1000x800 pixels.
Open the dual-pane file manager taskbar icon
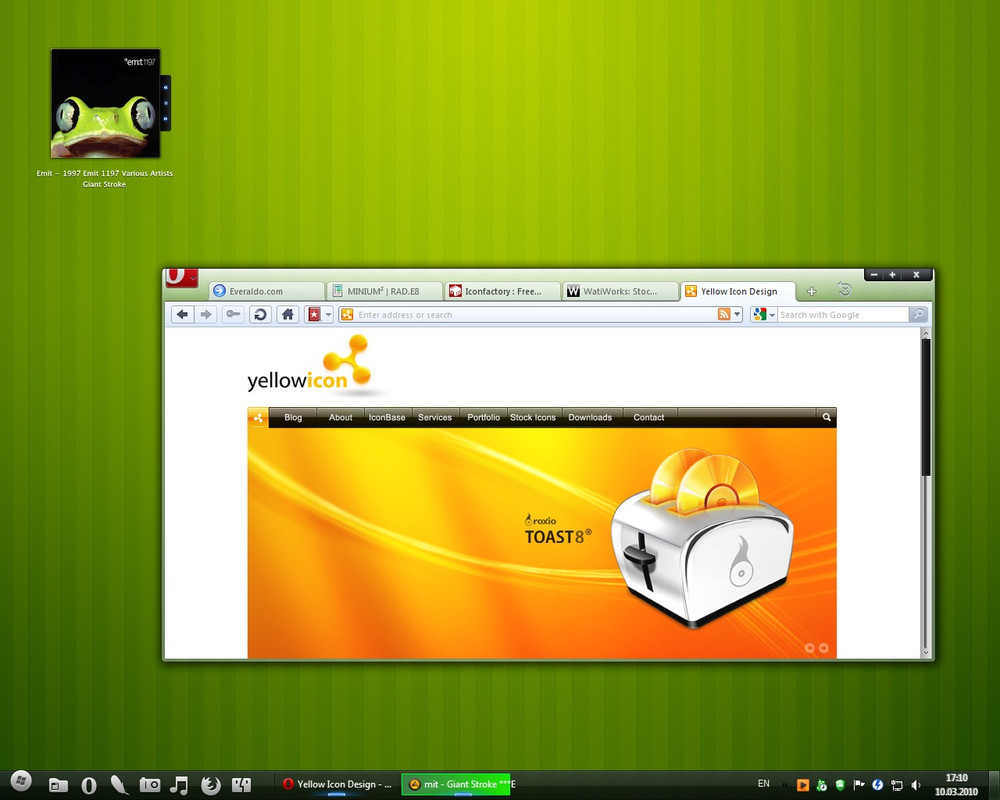coord(241,785)
